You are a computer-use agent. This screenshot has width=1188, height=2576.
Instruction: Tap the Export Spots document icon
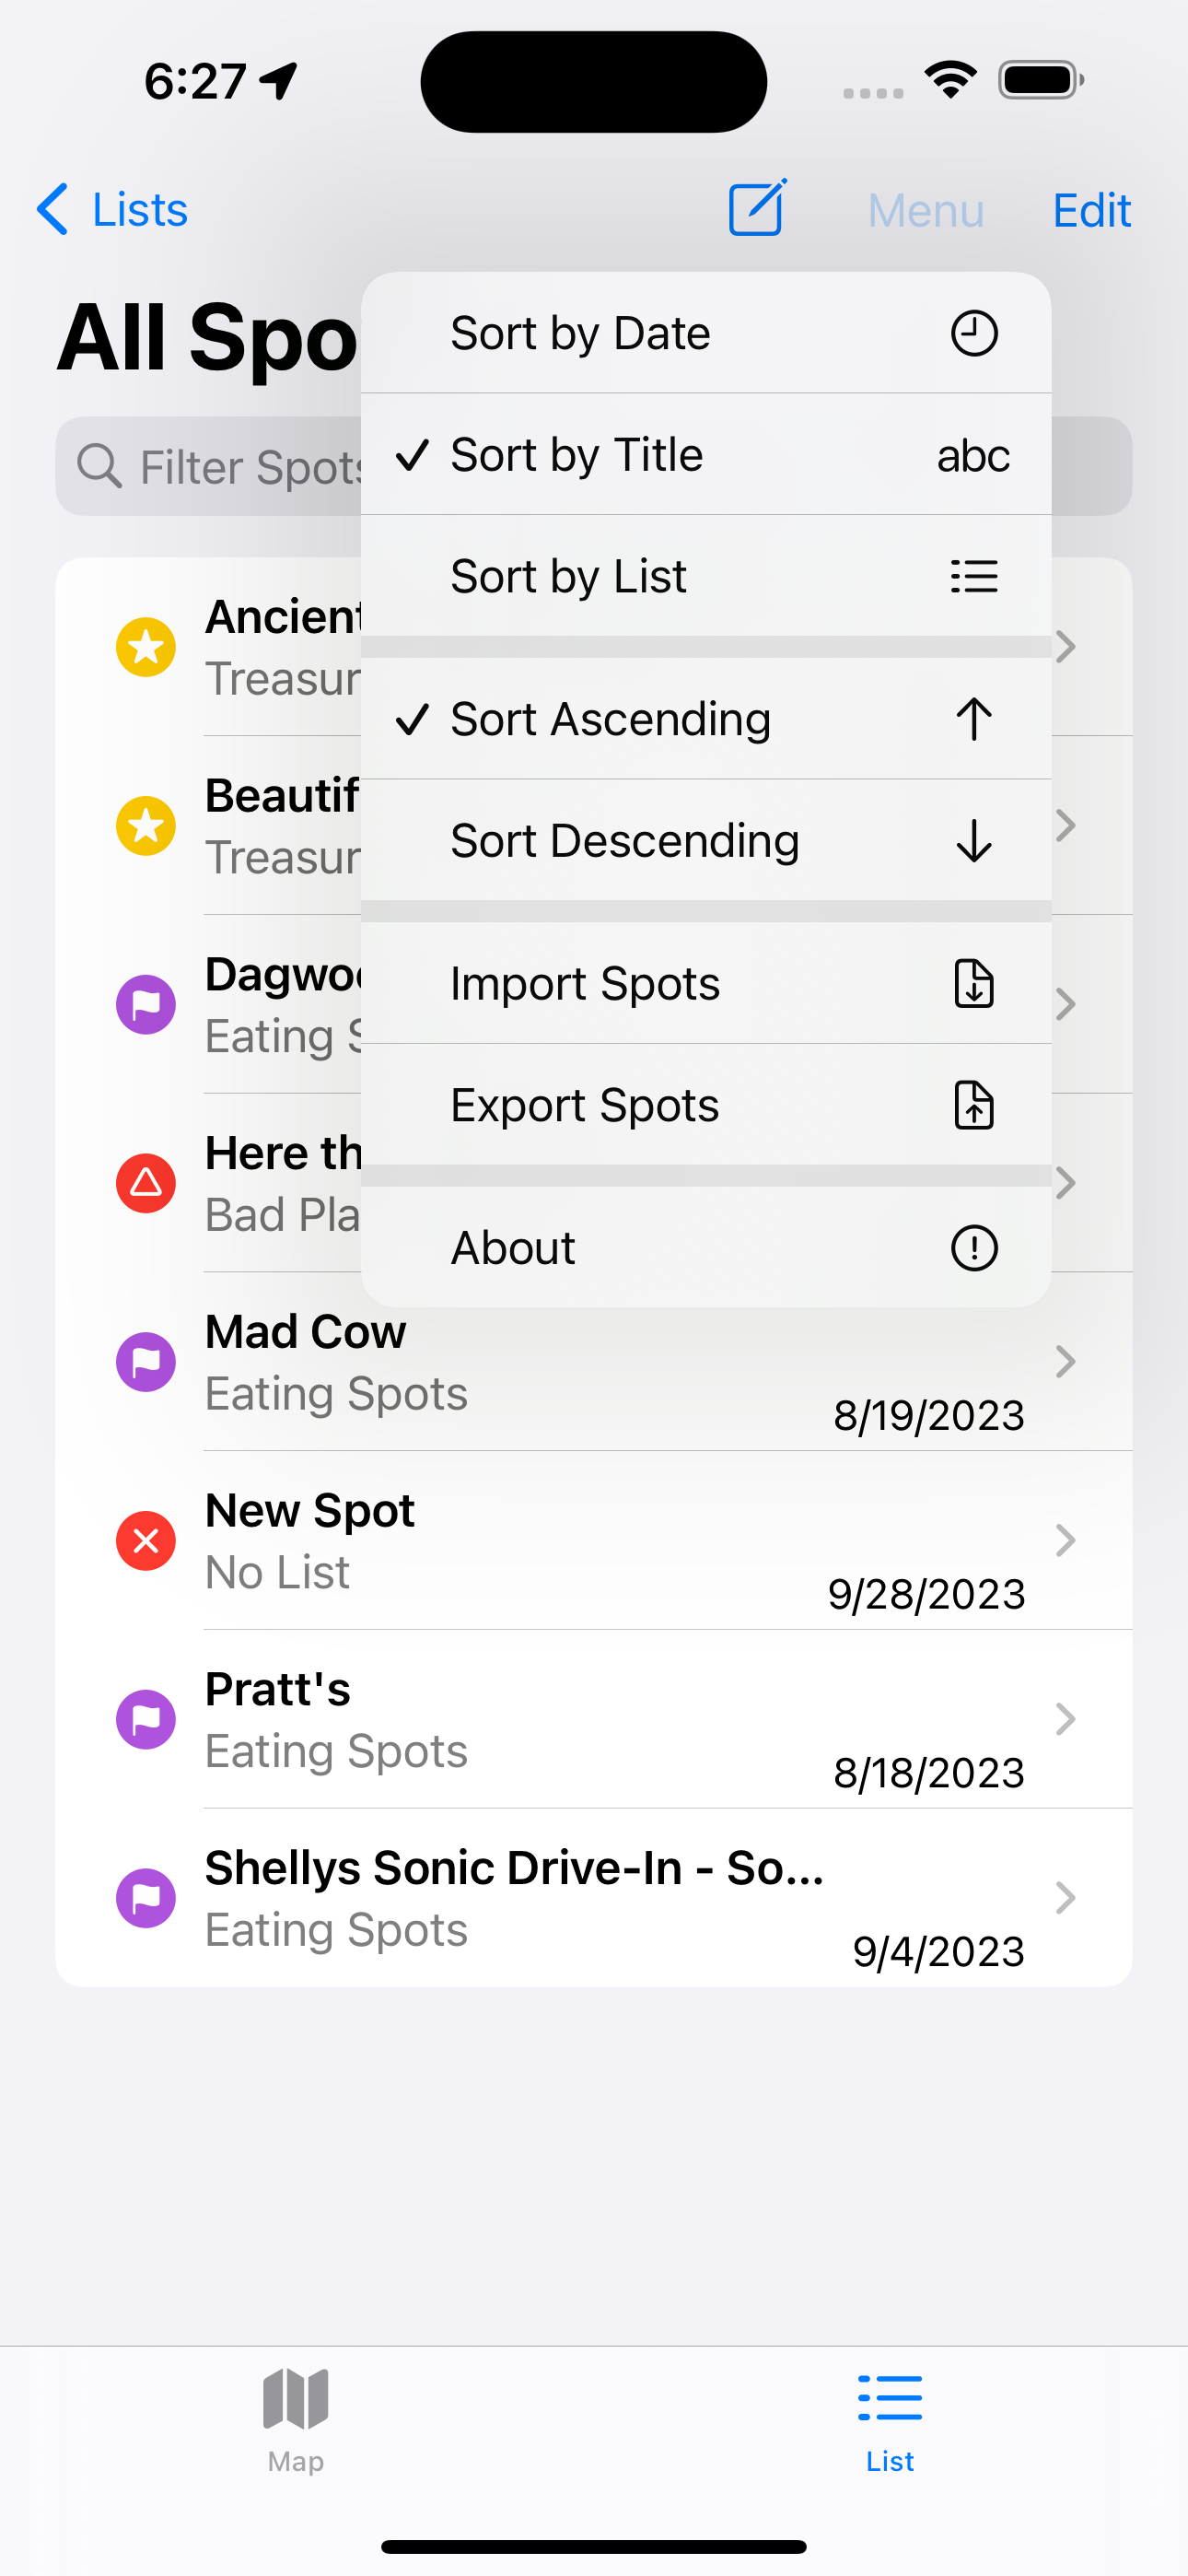(974, 1105)
